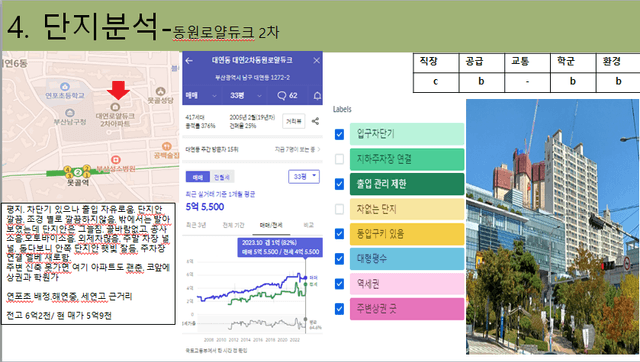Expand the 33평 selector above price

pos(304,176)
